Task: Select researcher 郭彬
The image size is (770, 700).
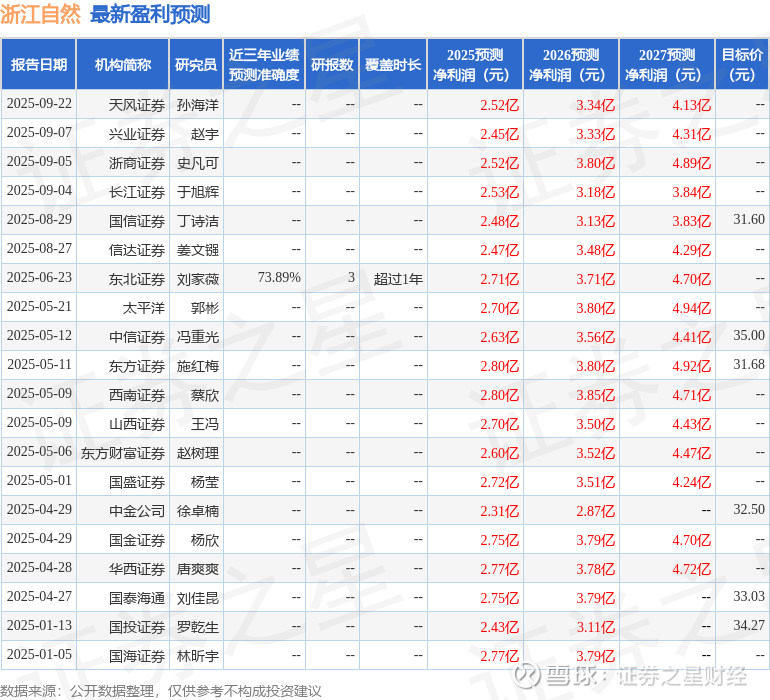Action: pos(205,308)
